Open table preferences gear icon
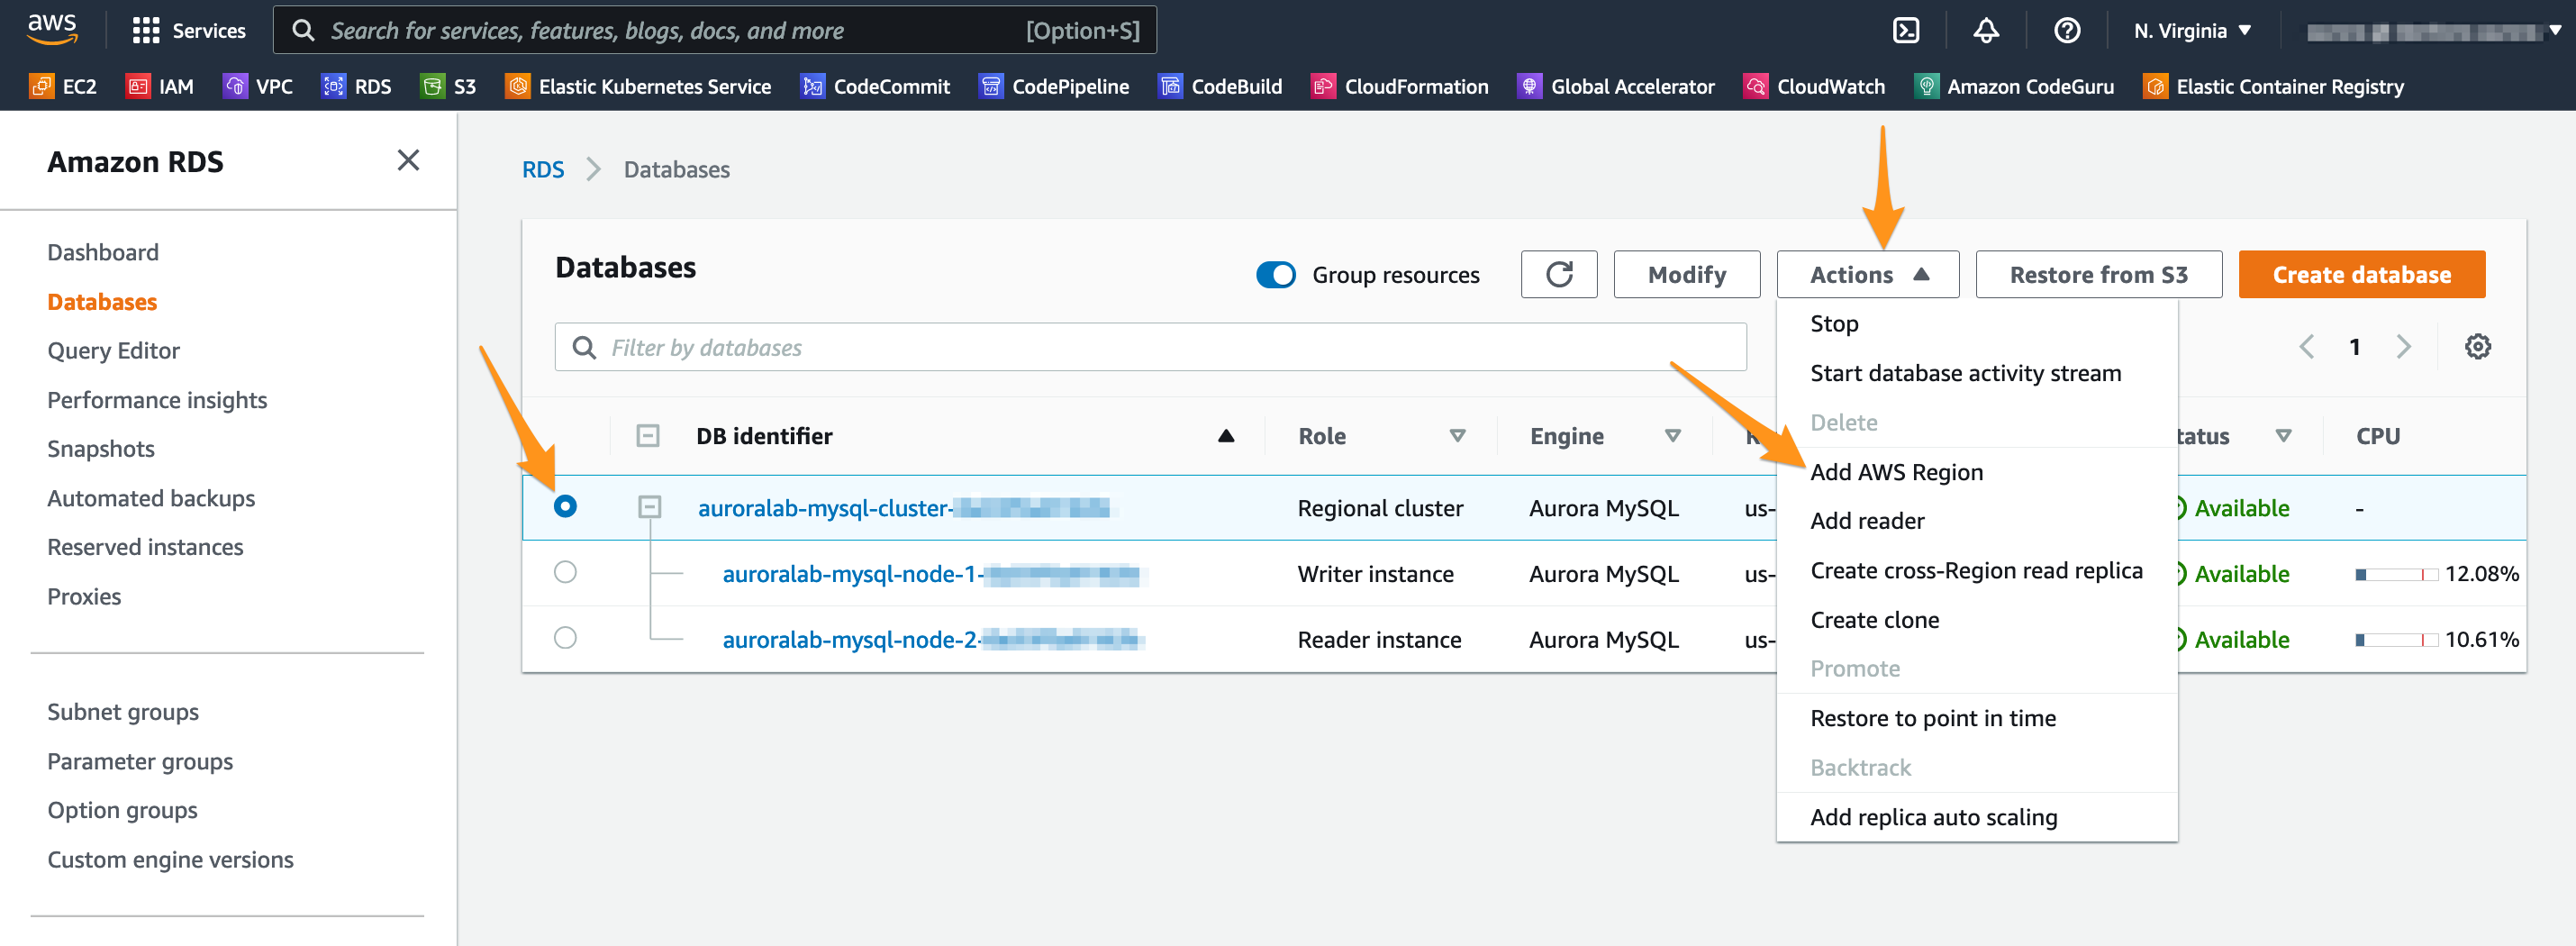The height and width of the screenshot is (946, 2576). coord(2477,347)
